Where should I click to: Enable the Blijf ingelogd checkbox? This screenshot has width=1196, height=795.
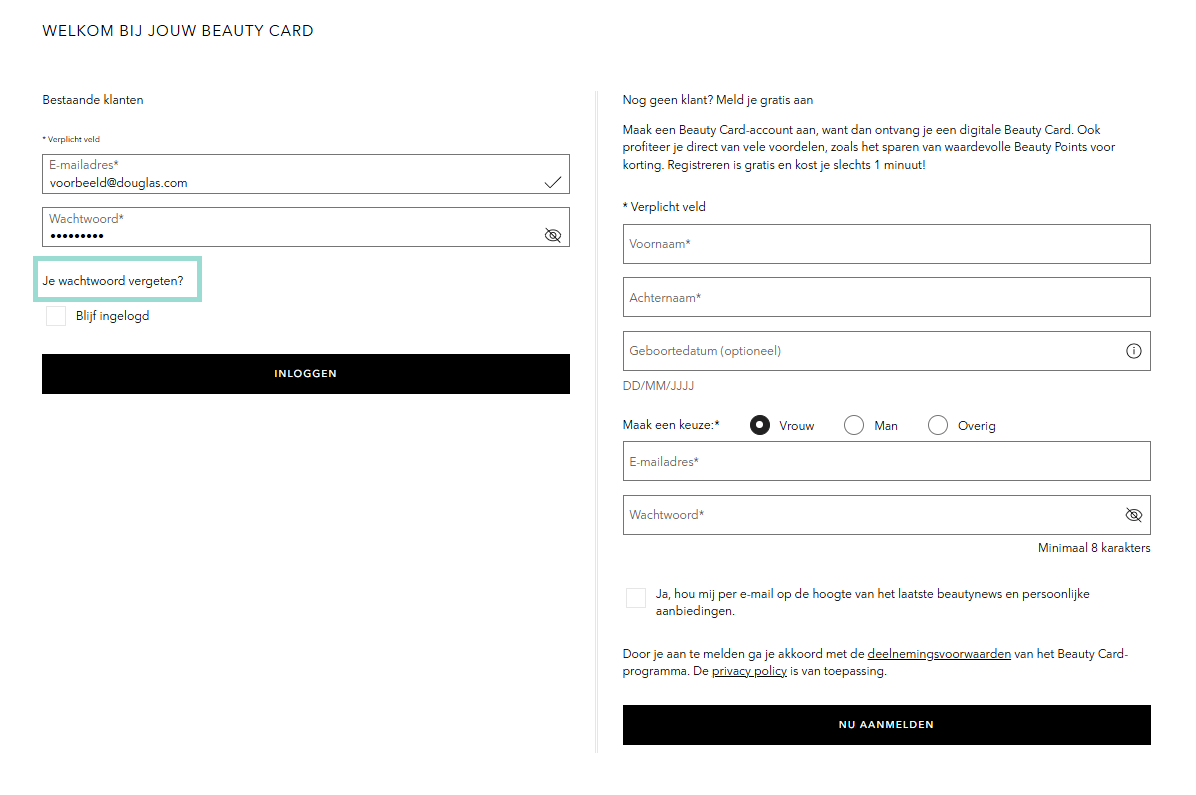click(x=55, y=315)
